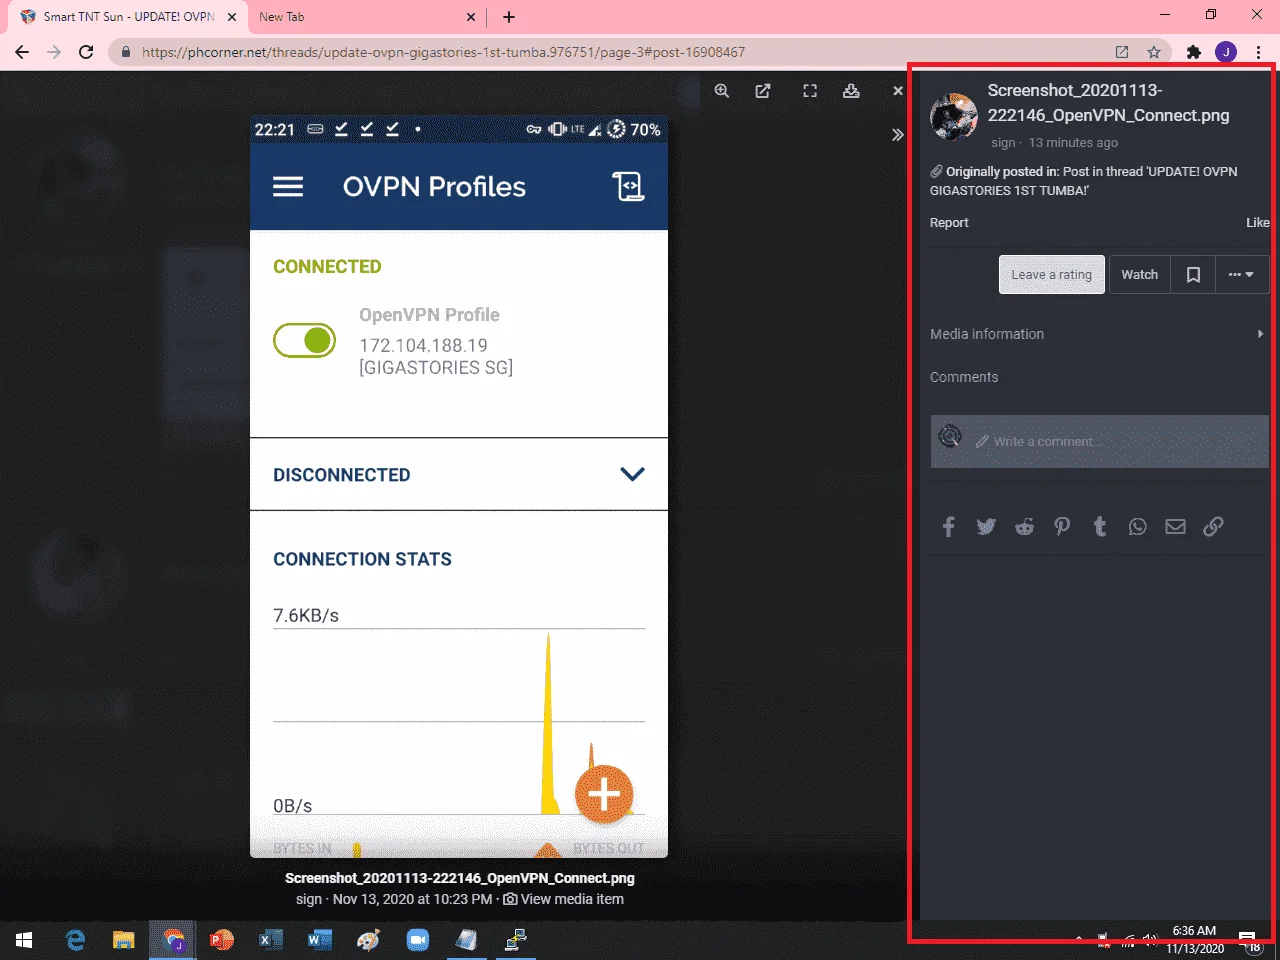The image size is (1280, 960).
Task: Share on Pinterest
Action: pyautogui.click(x=1062, y=526)
